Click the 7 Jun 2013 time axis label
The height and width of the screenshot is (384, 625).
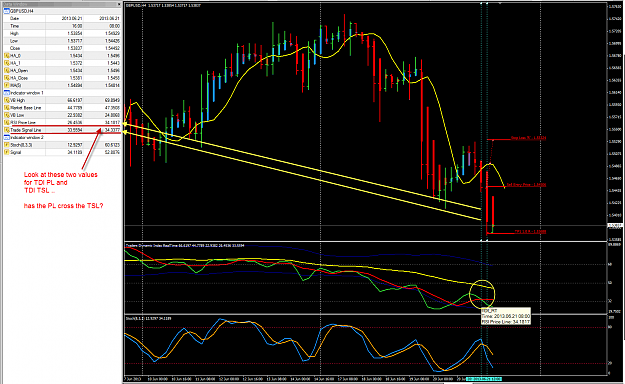133,379
